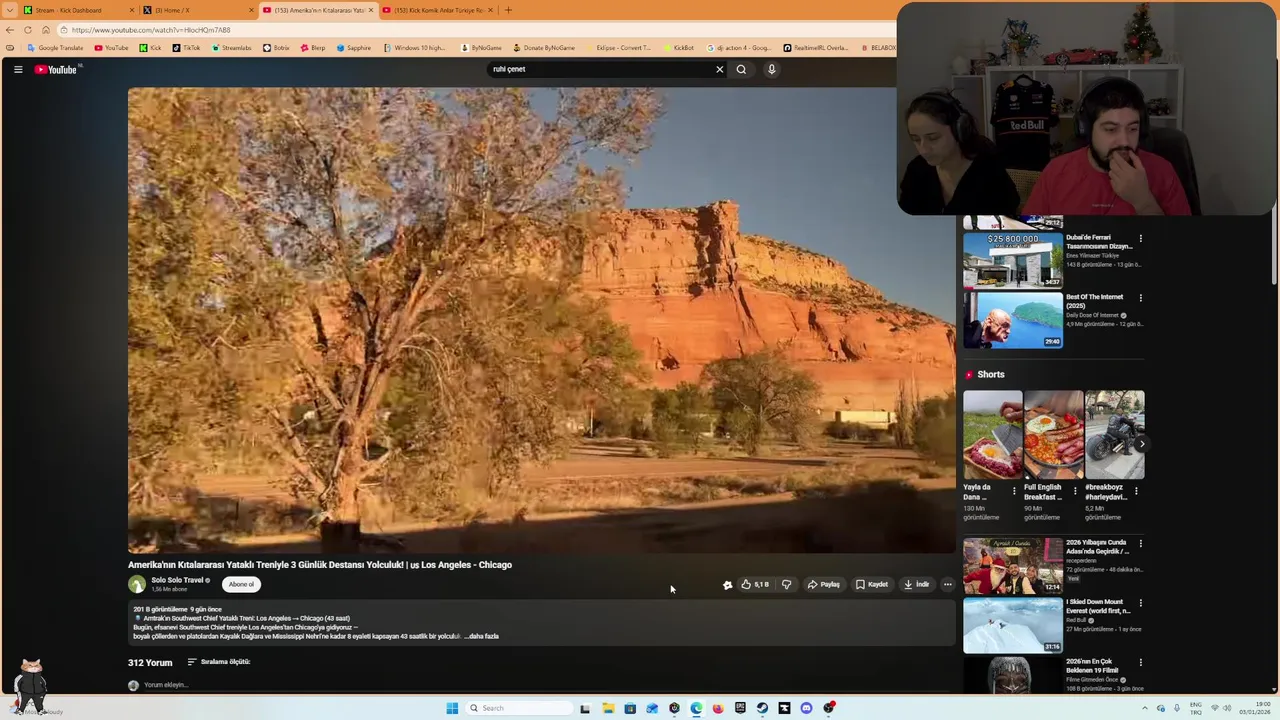The image size is (1280, 720).
Task: Show next Shorts with the right chevron
Action: pos(1141,444)
